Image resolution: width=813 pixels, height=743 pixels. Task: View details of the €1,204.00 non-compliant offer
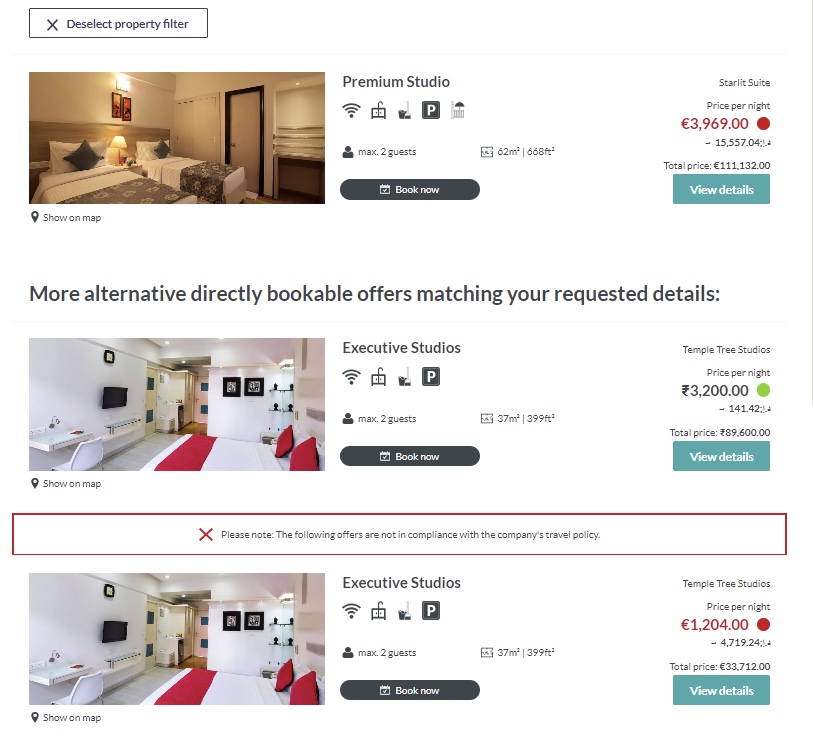[721, 690]
